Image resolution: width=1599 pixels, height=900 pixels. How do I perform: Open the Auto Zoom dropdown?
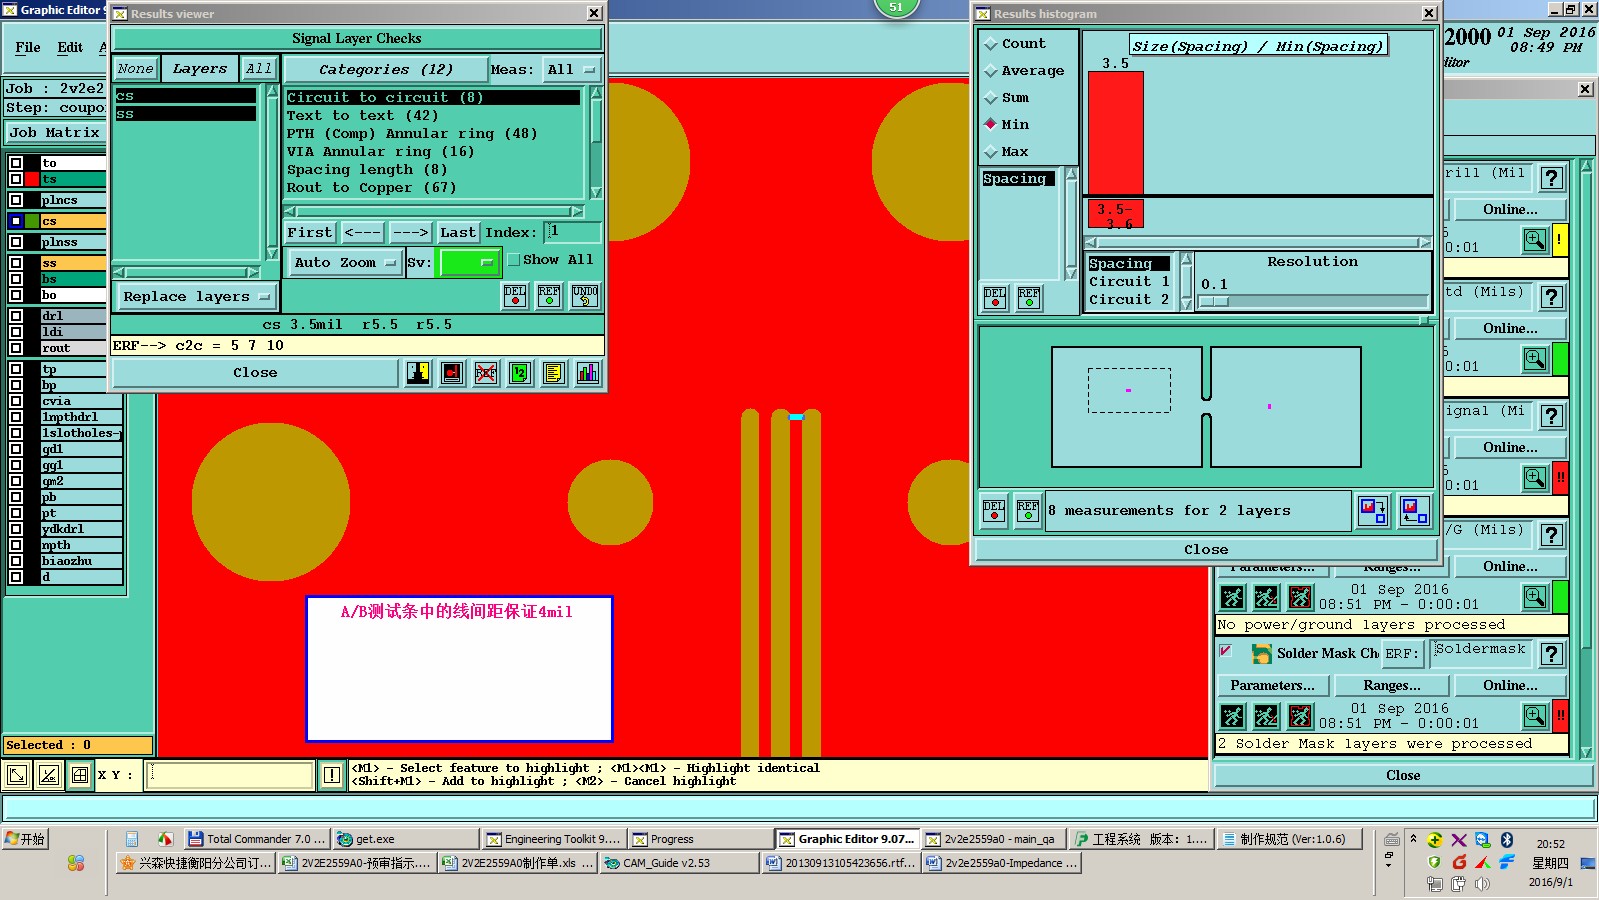344,263
